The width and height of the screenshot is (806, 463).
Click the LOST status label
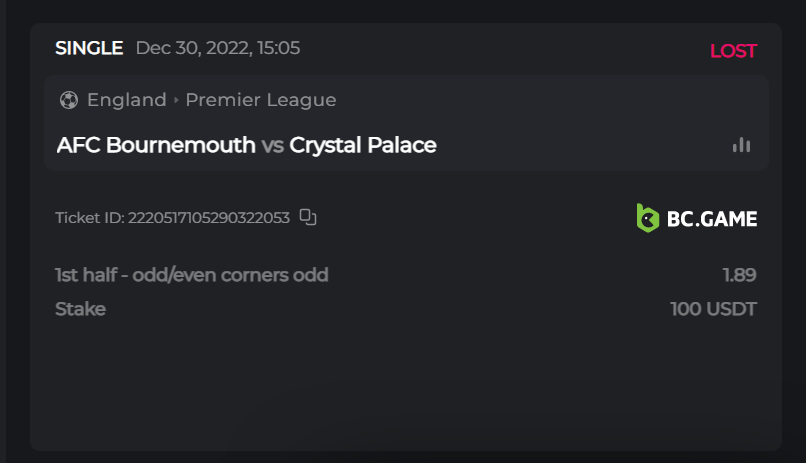point(733,51)
